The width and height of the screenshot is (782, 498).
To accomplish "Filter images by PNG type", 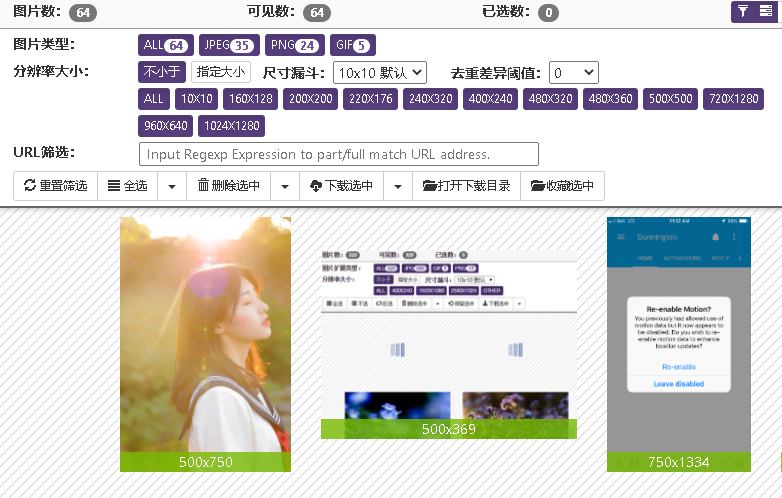I will (295, 45).
